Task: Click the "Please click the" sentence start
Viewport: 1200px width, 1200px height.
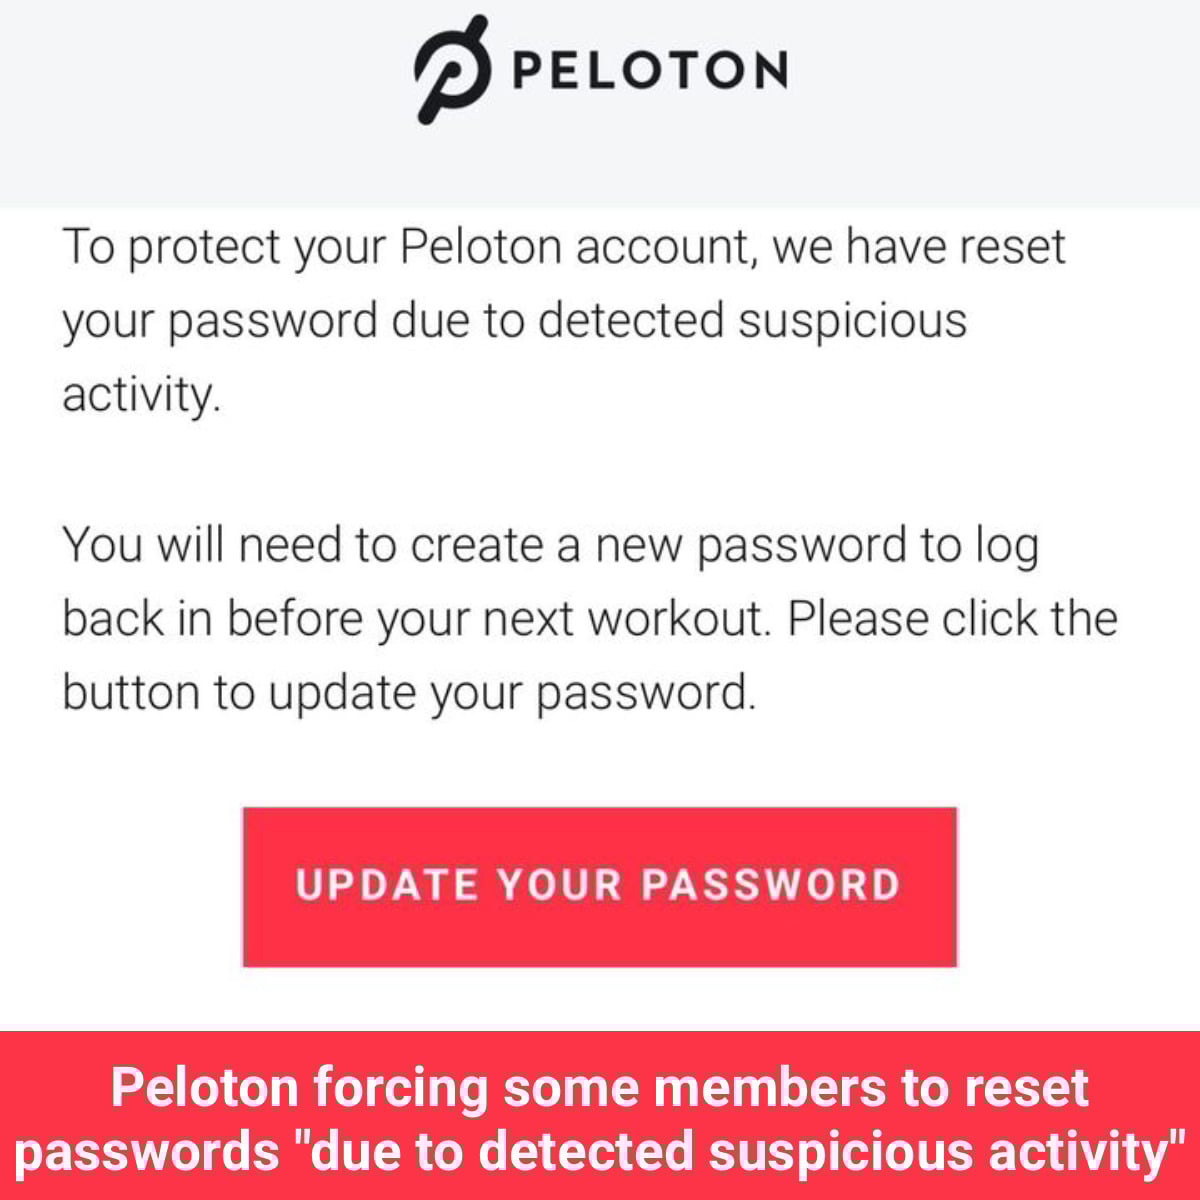Action: click(x=950, y=620)
